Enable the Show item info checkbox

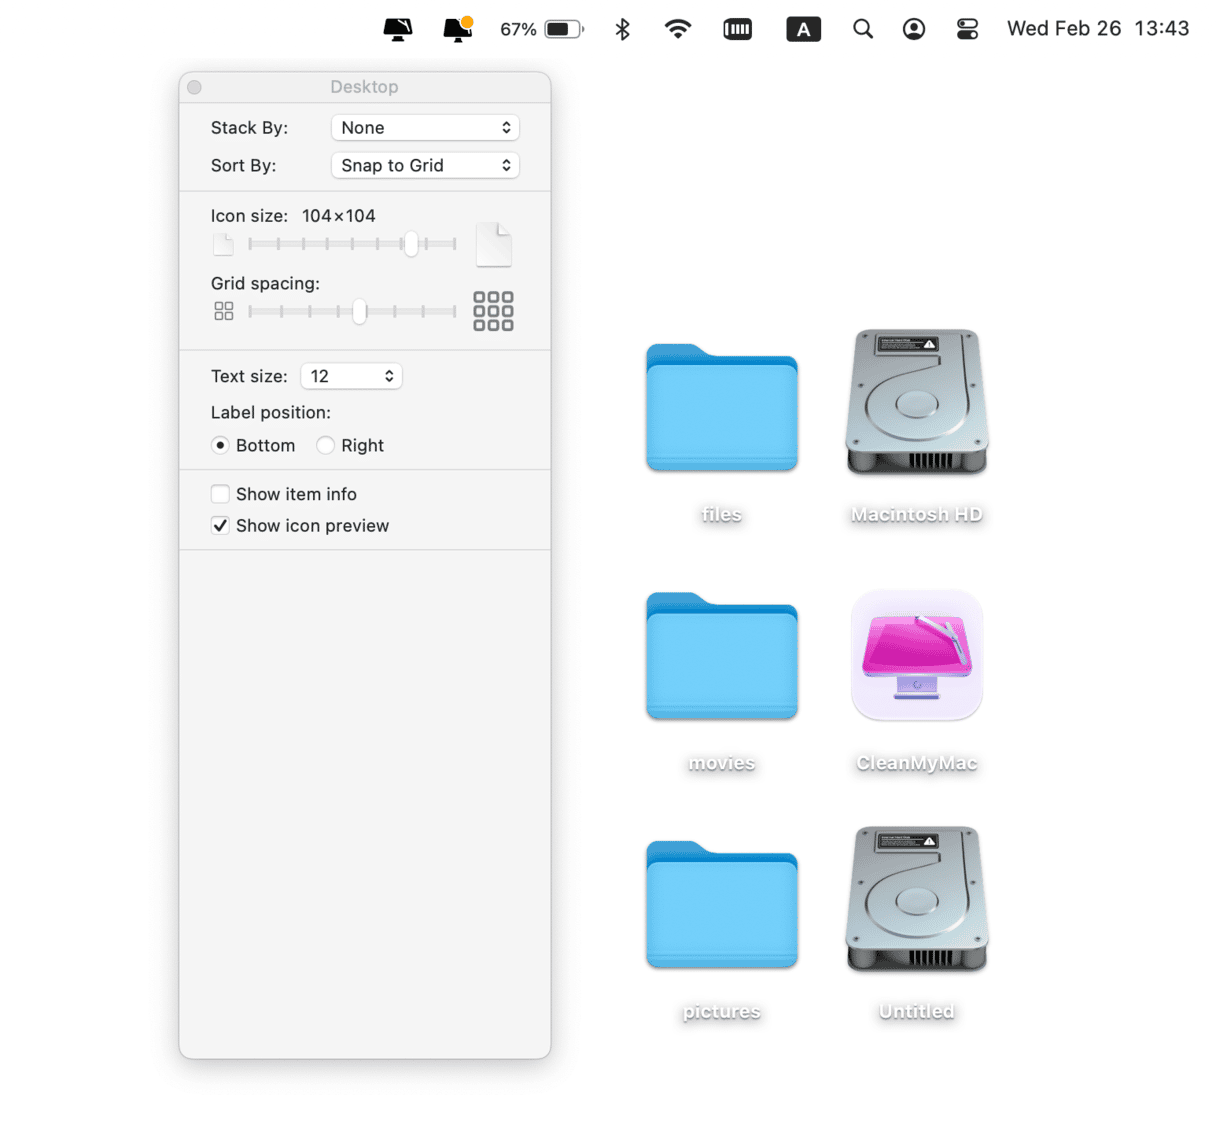[x=220, y=494]
